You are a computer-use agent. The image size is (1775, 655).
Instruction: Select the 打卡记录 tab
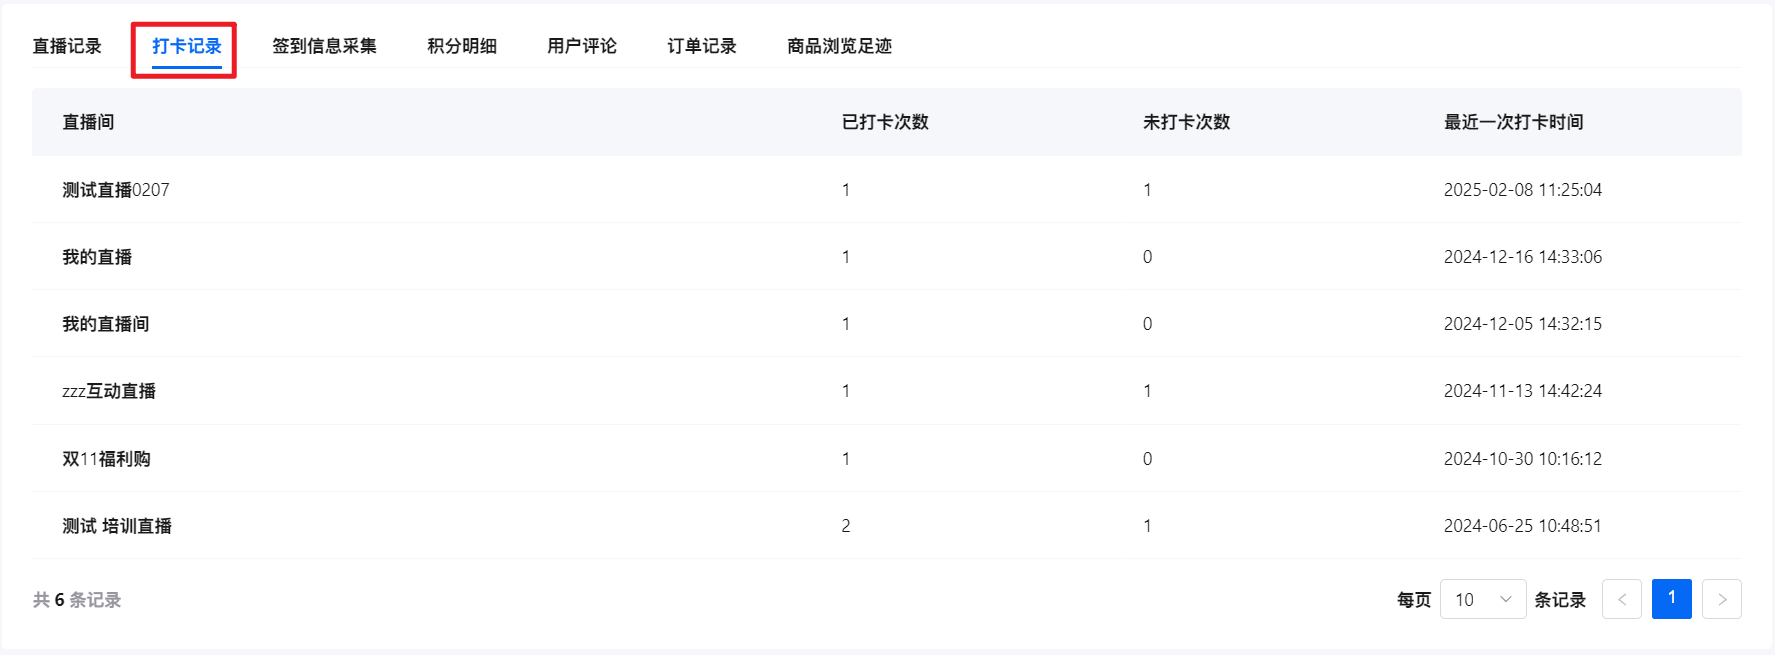187,46
